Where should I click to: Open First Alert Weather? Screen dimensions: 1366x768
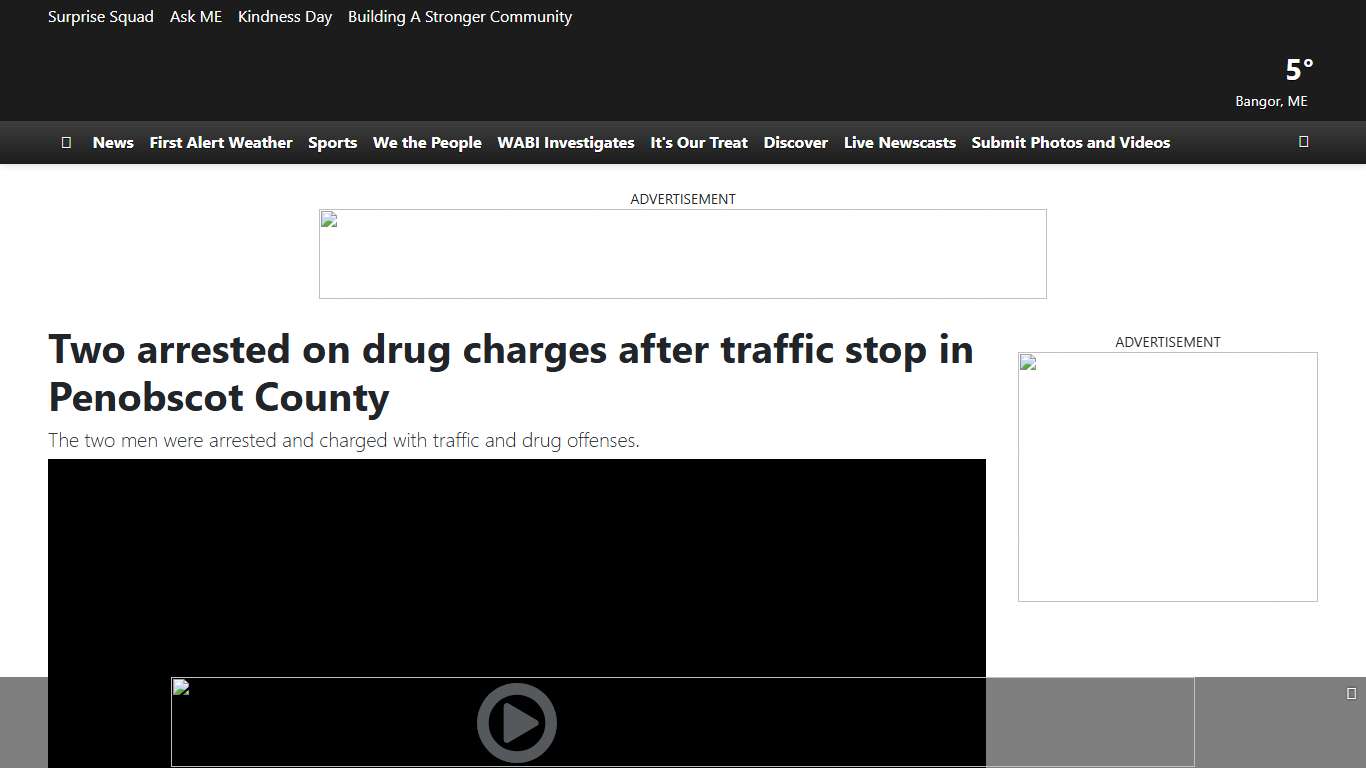point(221,142)
